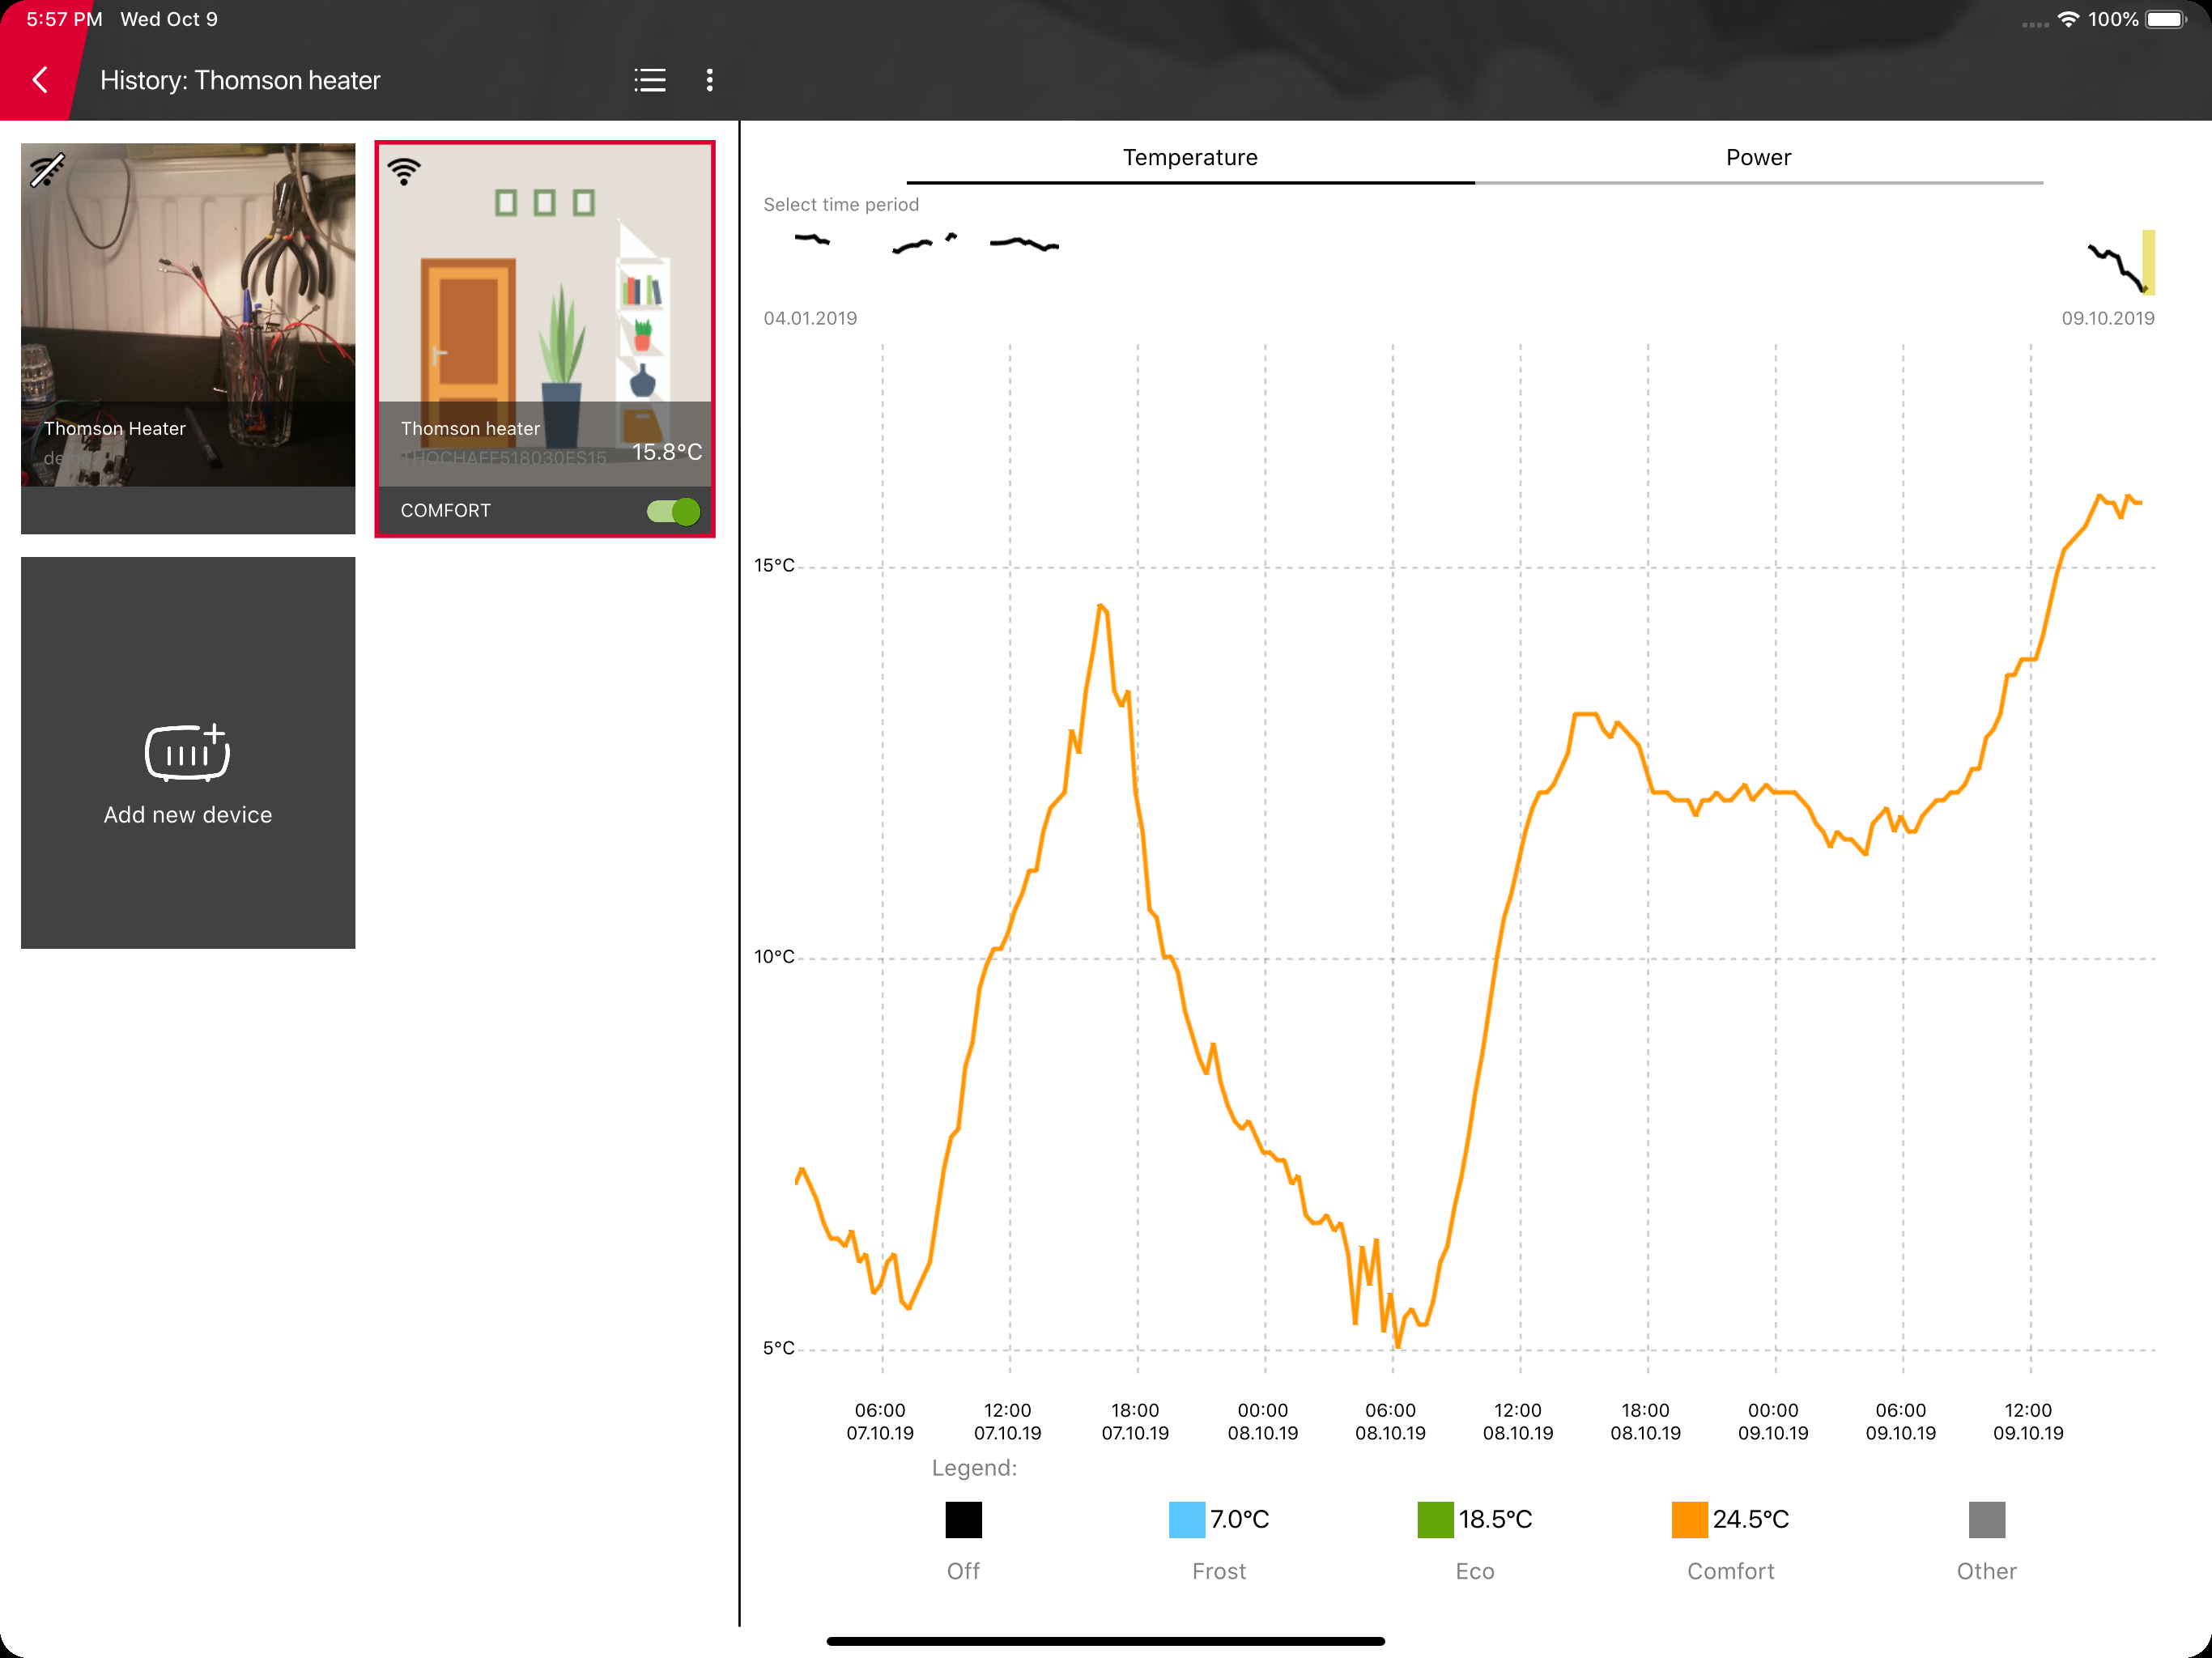Viewport: 2212px width, 1658px height.
Task: Tap the Wi-Fi signal icon on selected heater
Action: [x=404, y=172]
